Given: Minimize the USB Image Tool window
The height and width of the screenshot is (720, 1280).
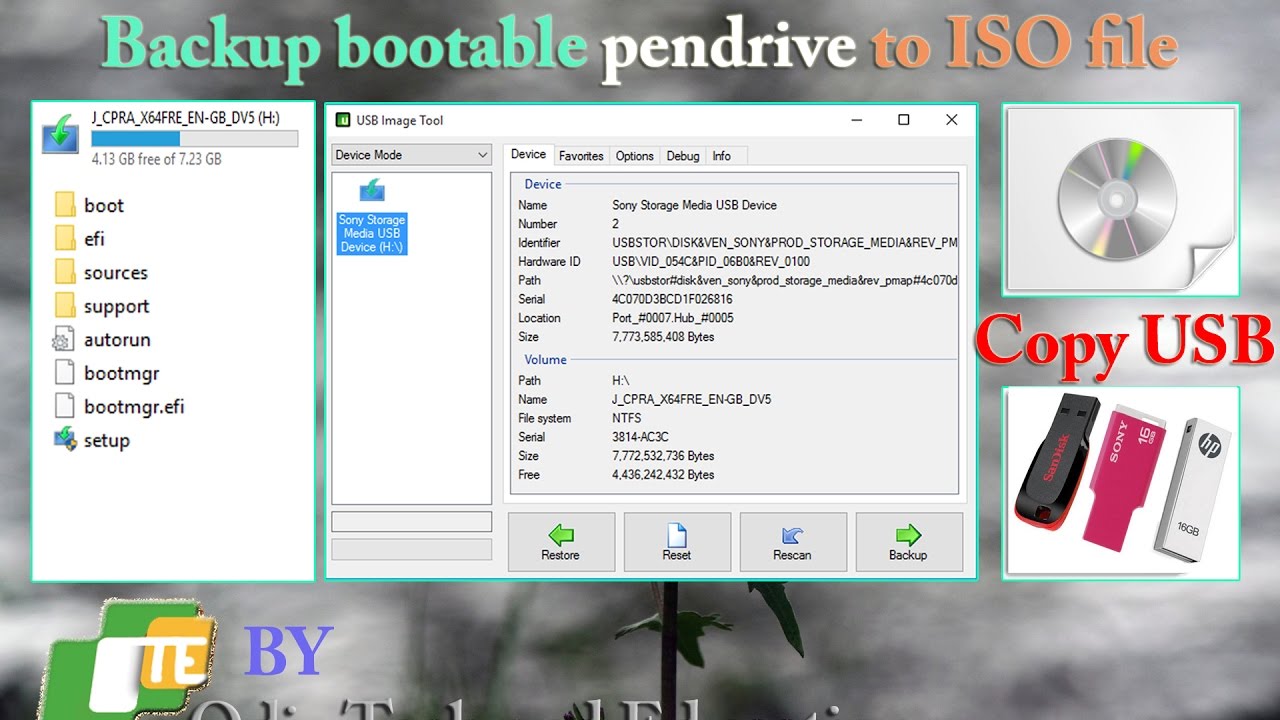Looking at the screenshot, I should 856,120.
